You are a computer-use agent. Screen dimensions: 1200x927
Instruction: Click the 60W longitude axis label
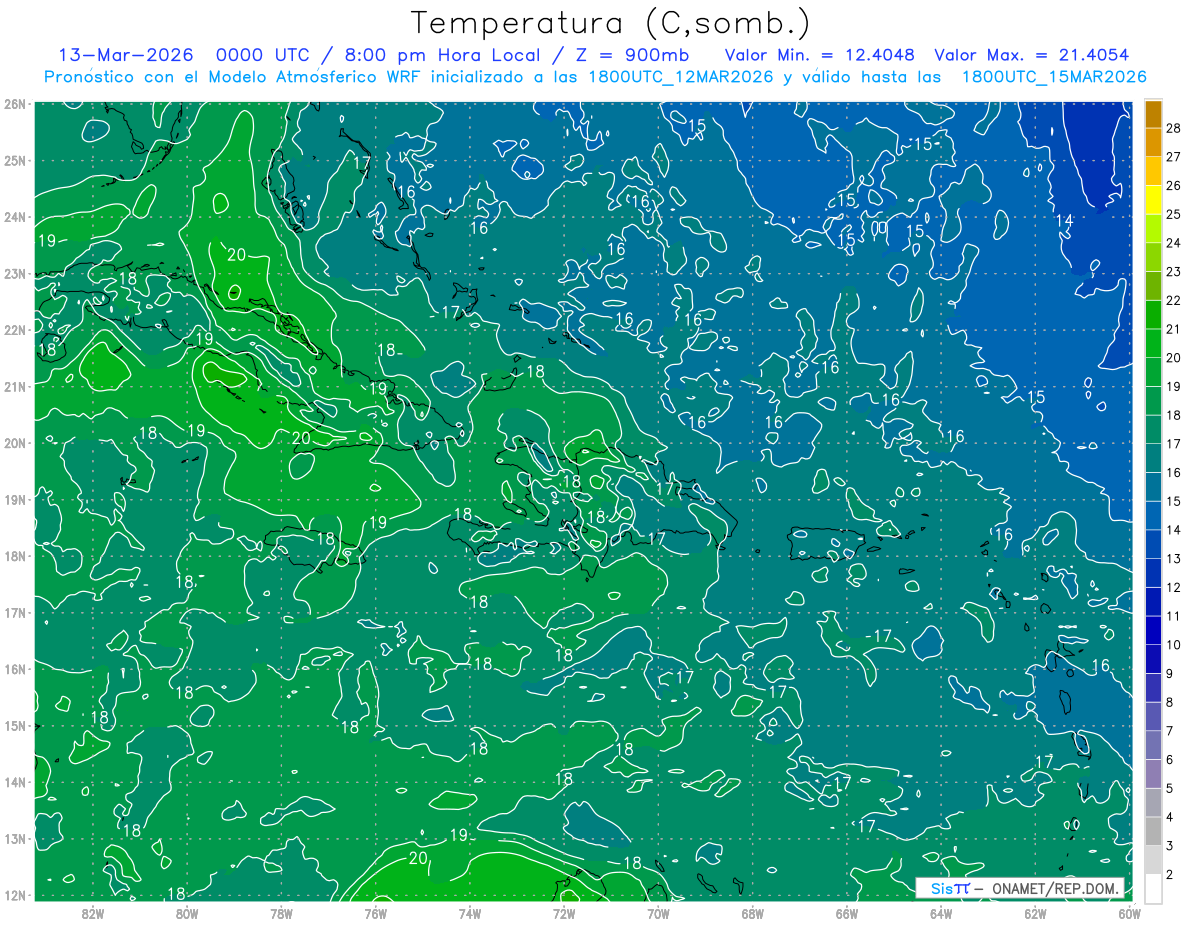click(x=1128, y=913)
